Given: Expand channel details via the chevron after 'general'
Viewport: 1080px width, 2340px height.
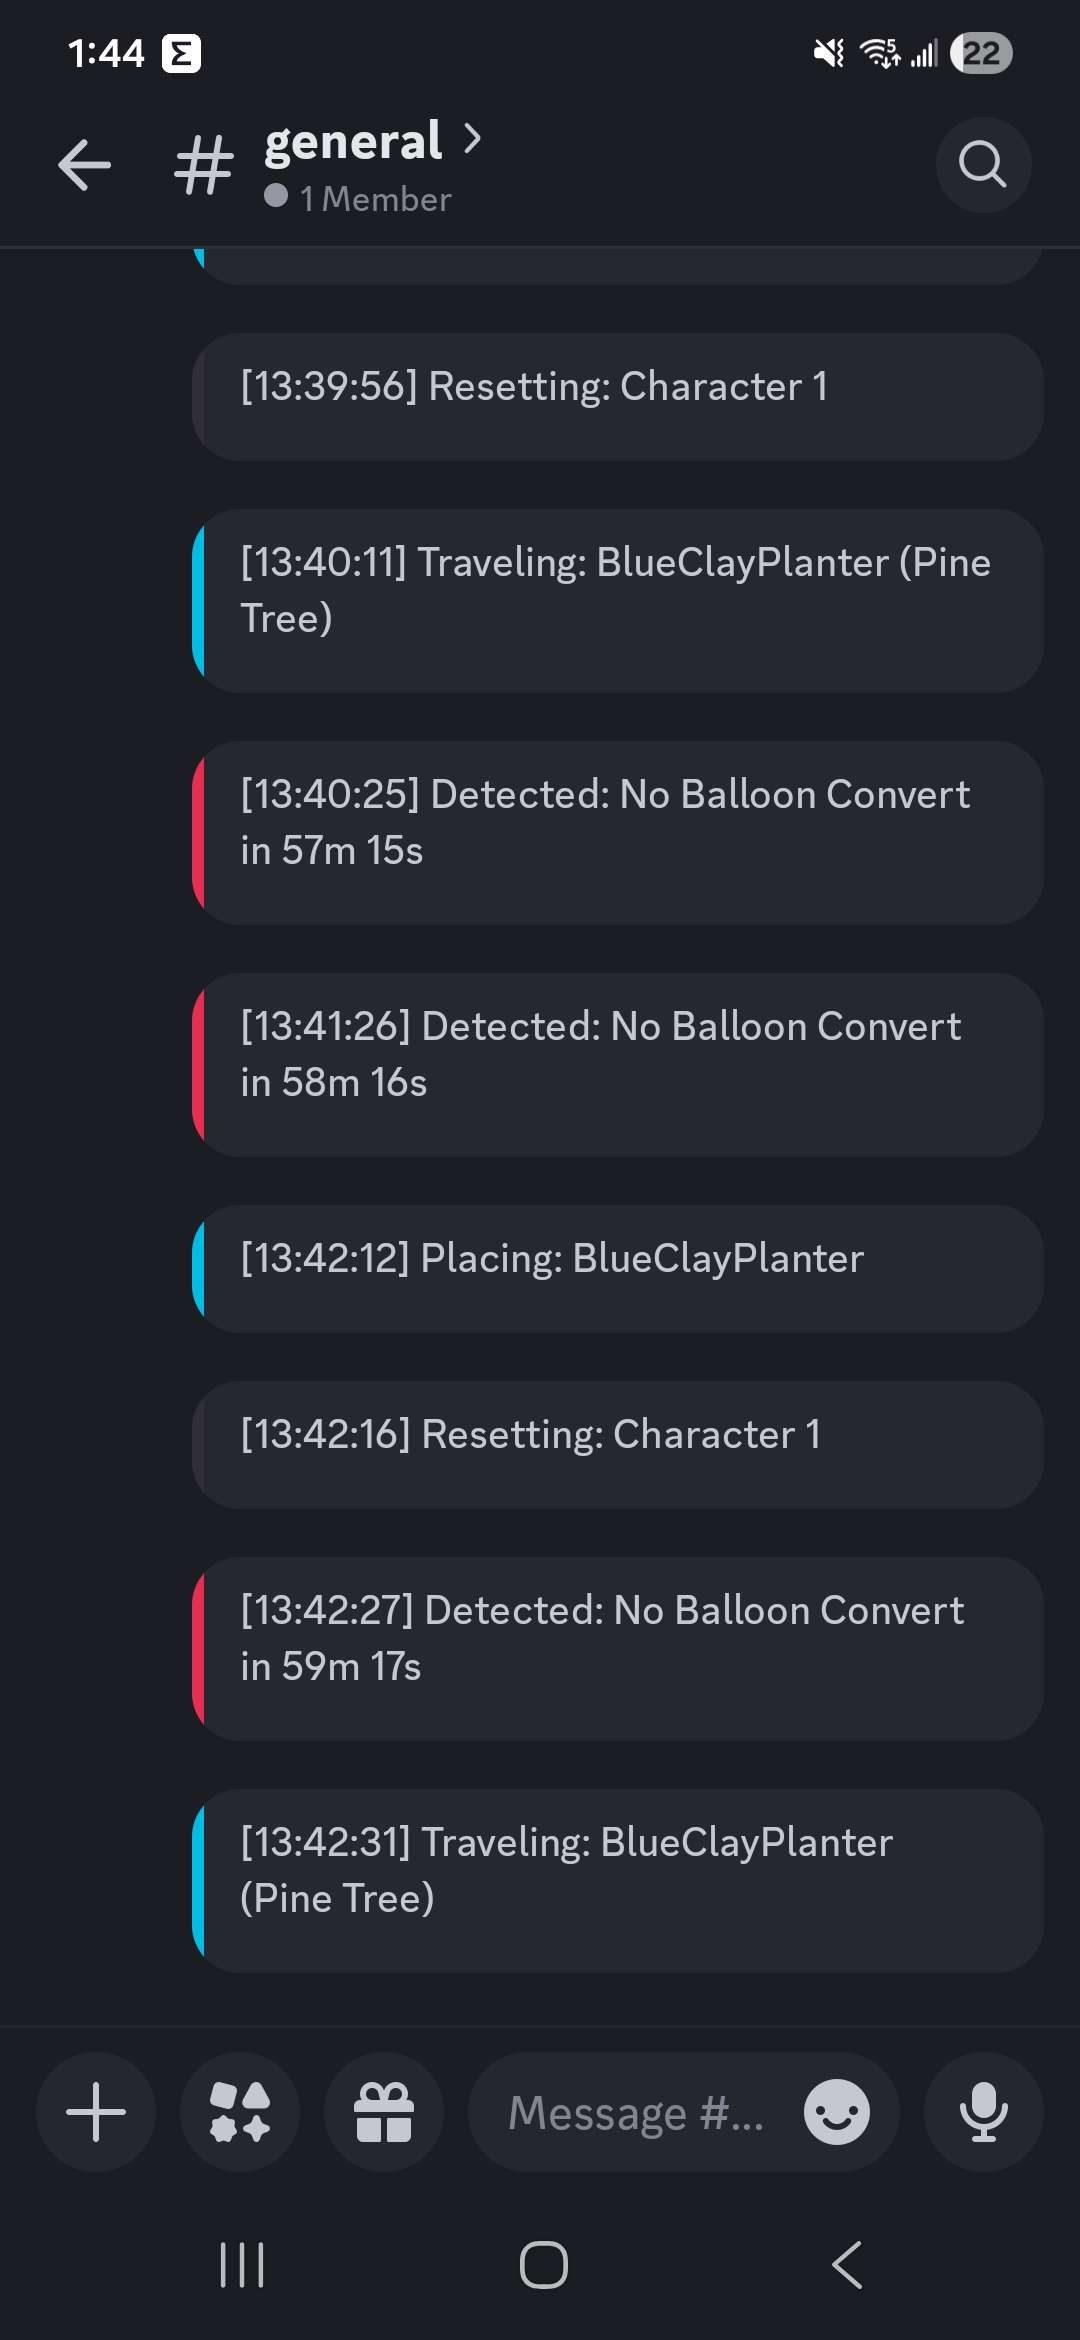Looking at the screenshot, I should click(x=470, y=140).
